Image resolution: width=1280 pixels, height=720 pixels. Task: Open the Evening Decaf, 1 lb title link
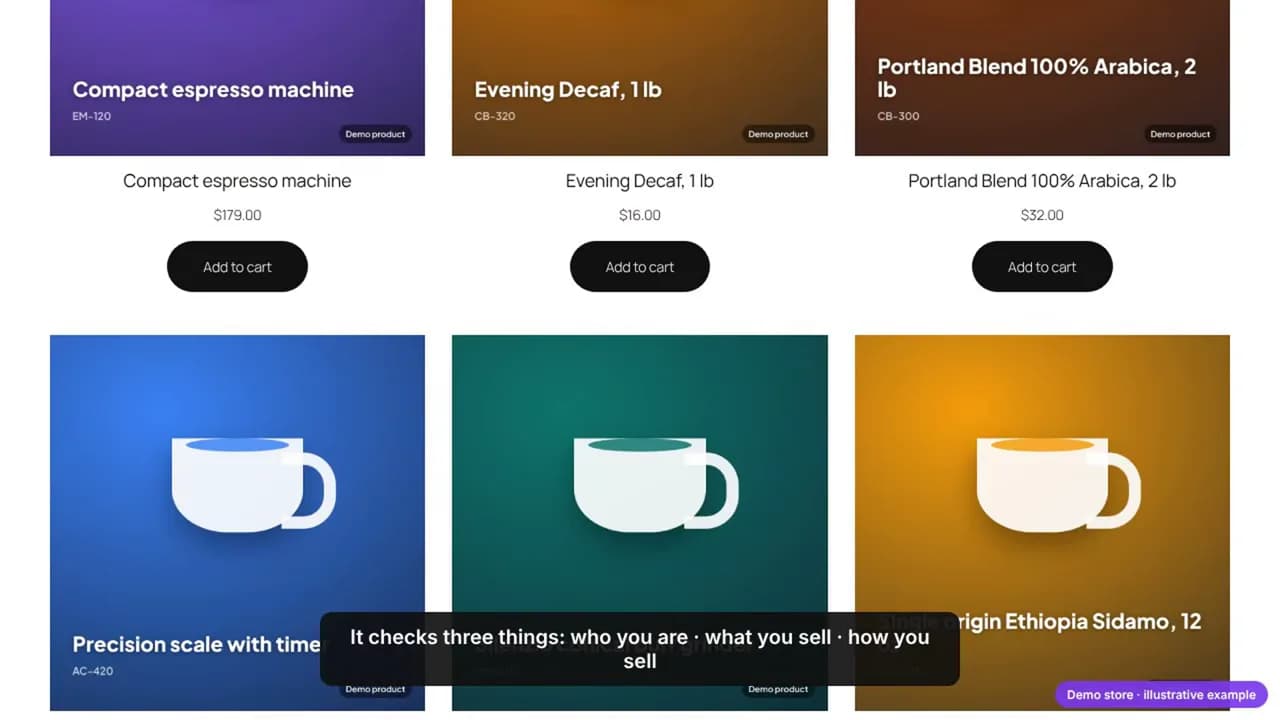click(640, 181)
